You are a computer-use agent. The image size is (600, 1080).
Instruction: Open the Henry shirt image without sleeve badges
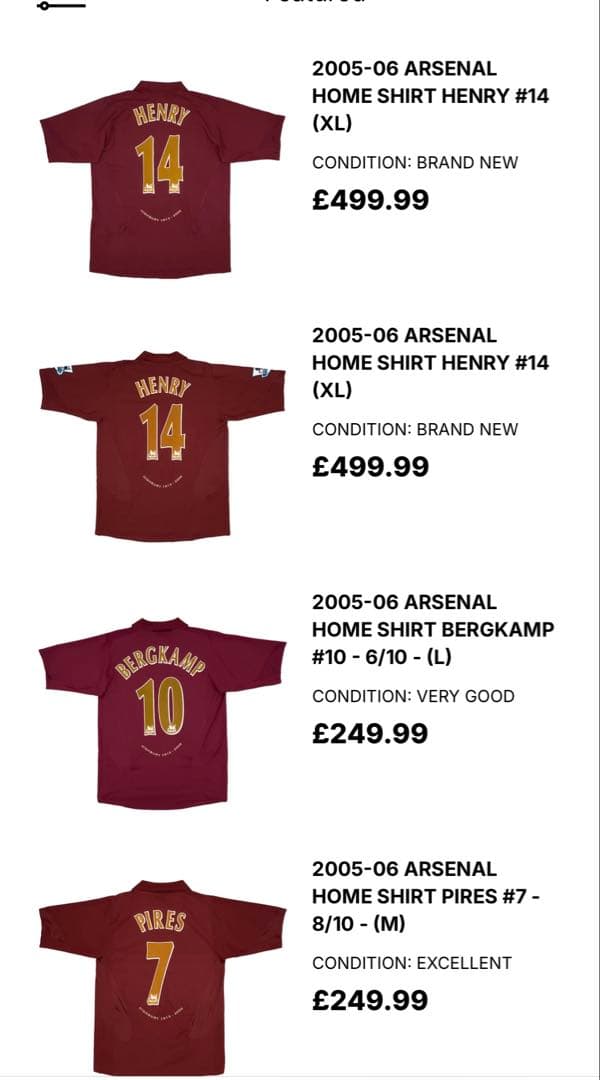[162, 178]
